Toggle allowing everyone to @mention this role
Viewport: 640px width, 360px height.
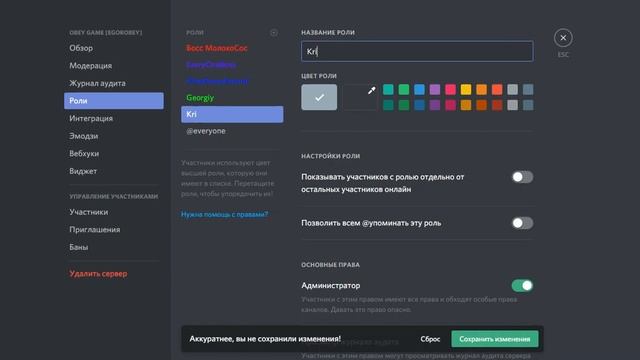(x=522, y=223)
